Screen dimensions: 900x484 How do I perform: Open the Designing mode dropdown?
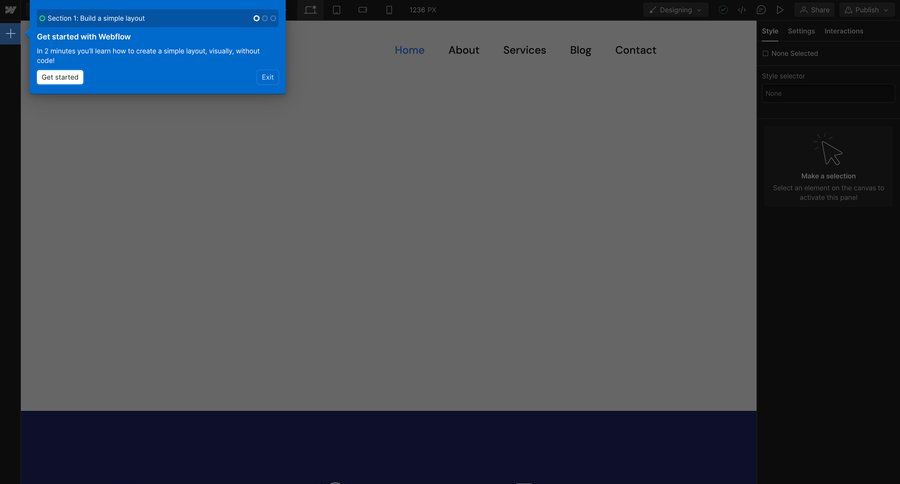[676, 10]
